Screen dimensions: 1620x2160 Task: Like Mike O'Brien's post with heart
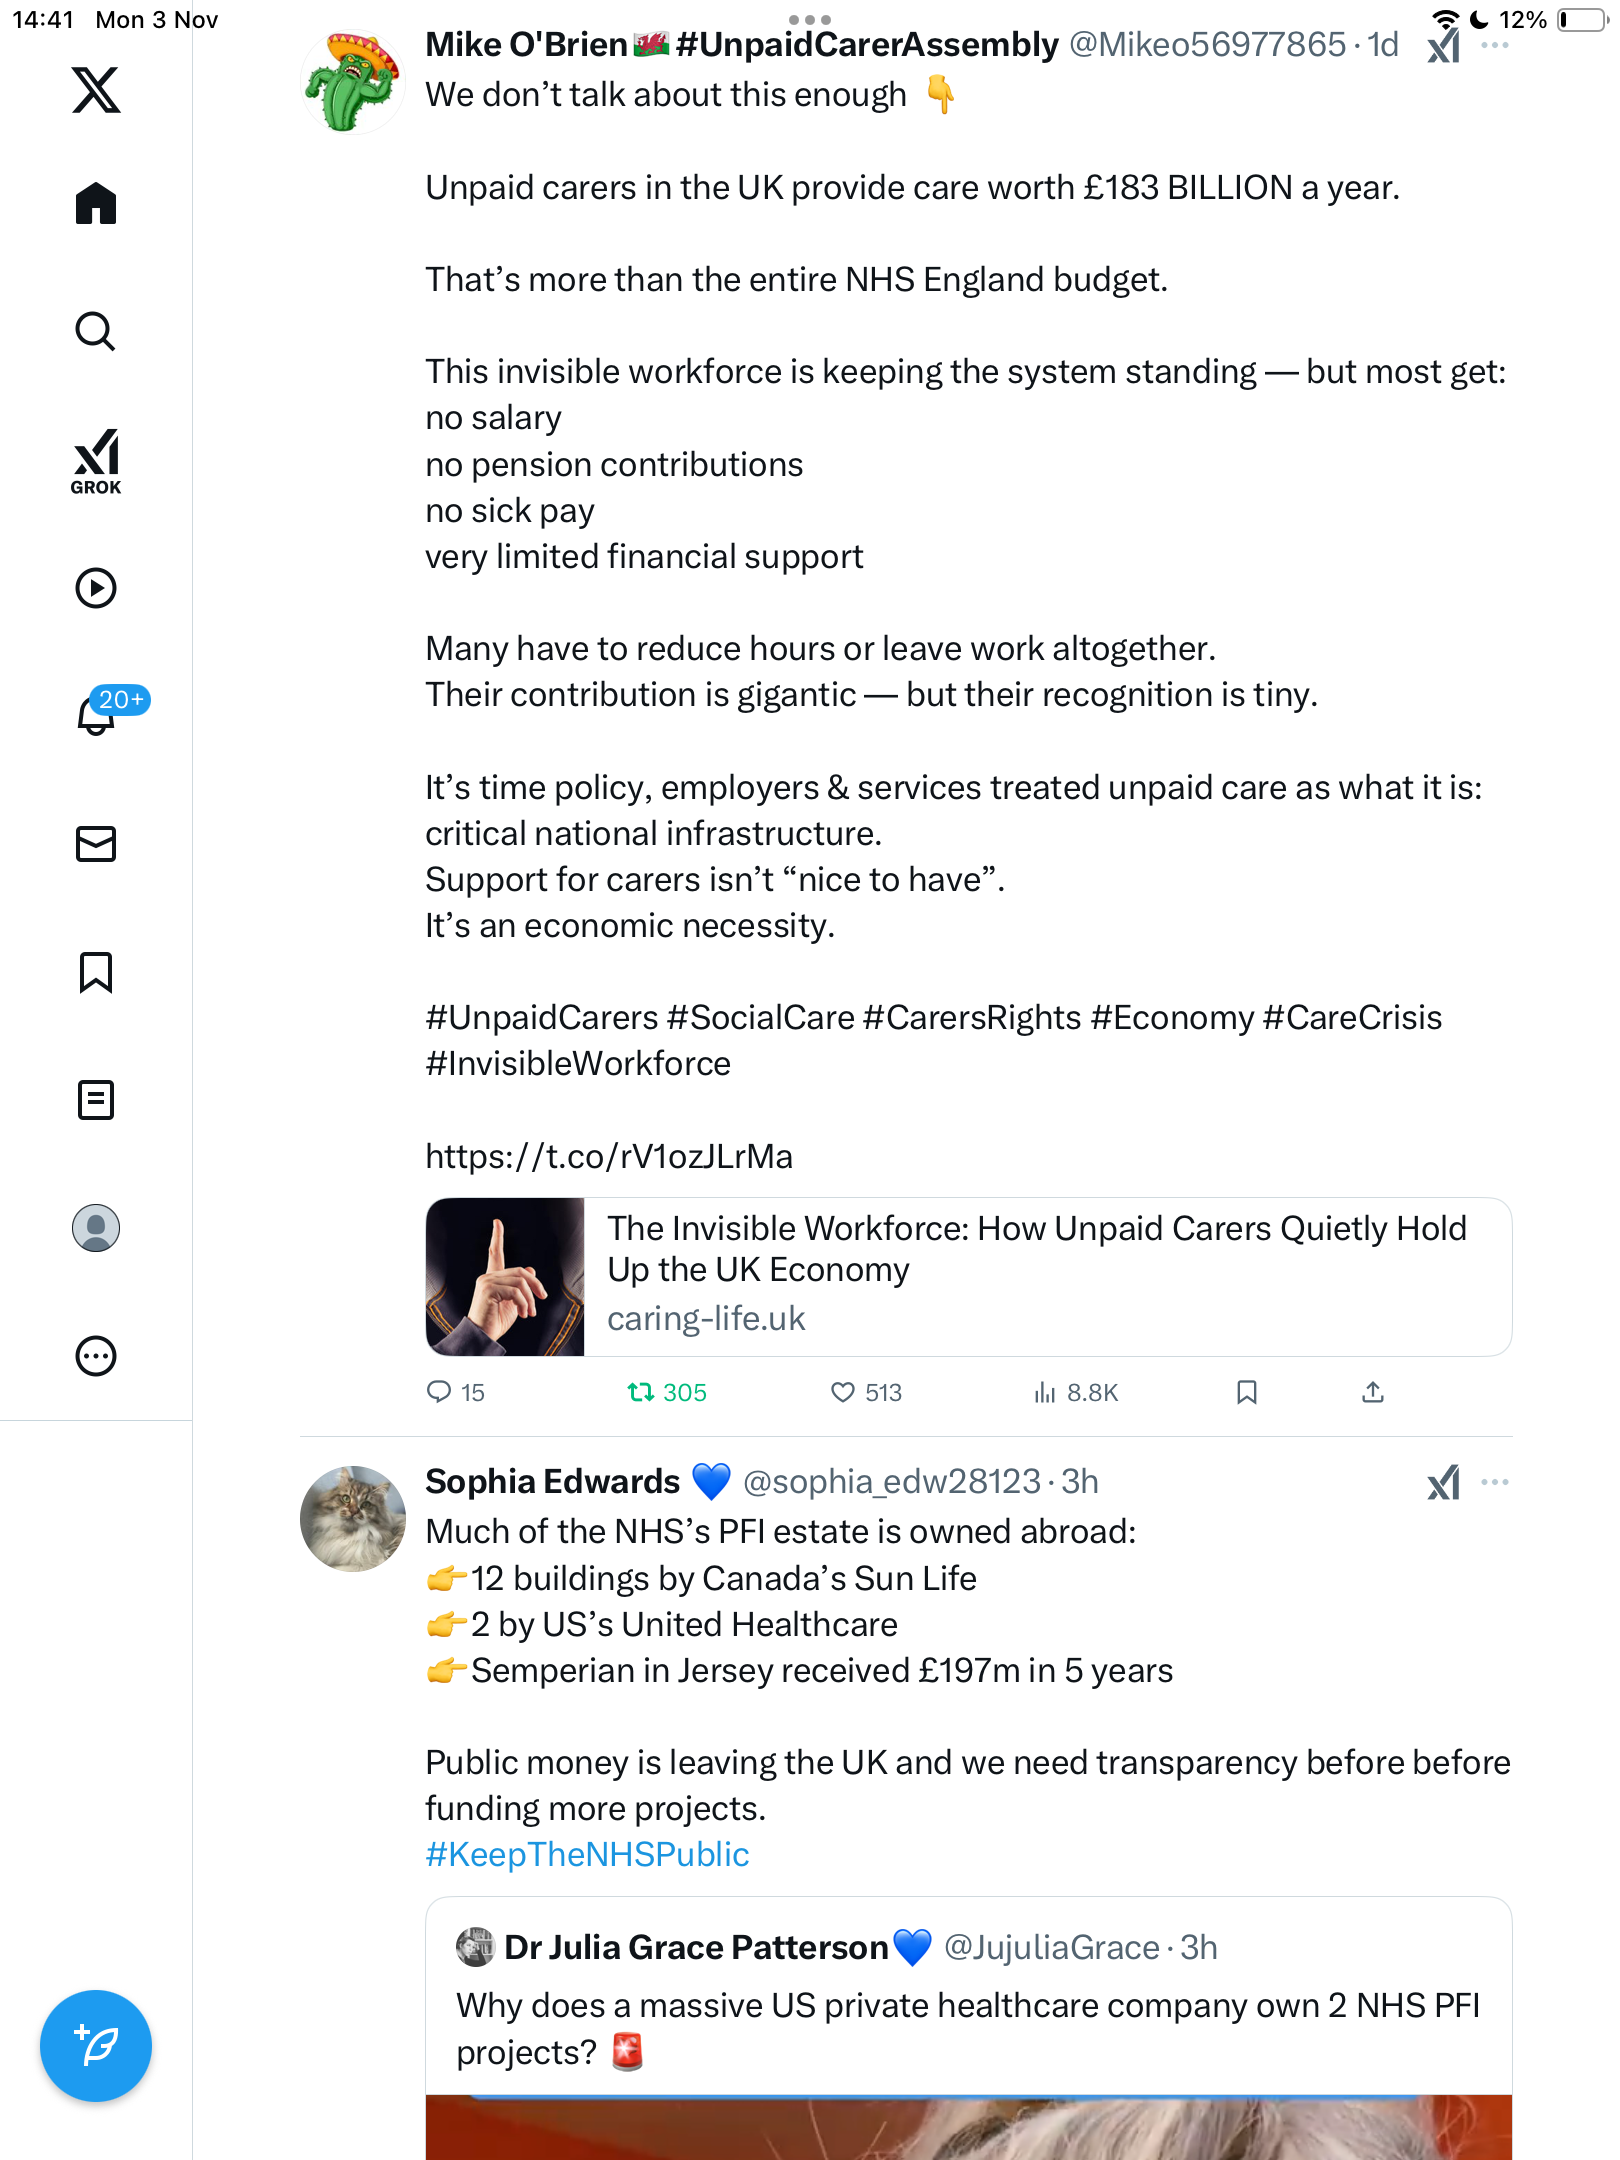pos(843,1392)
